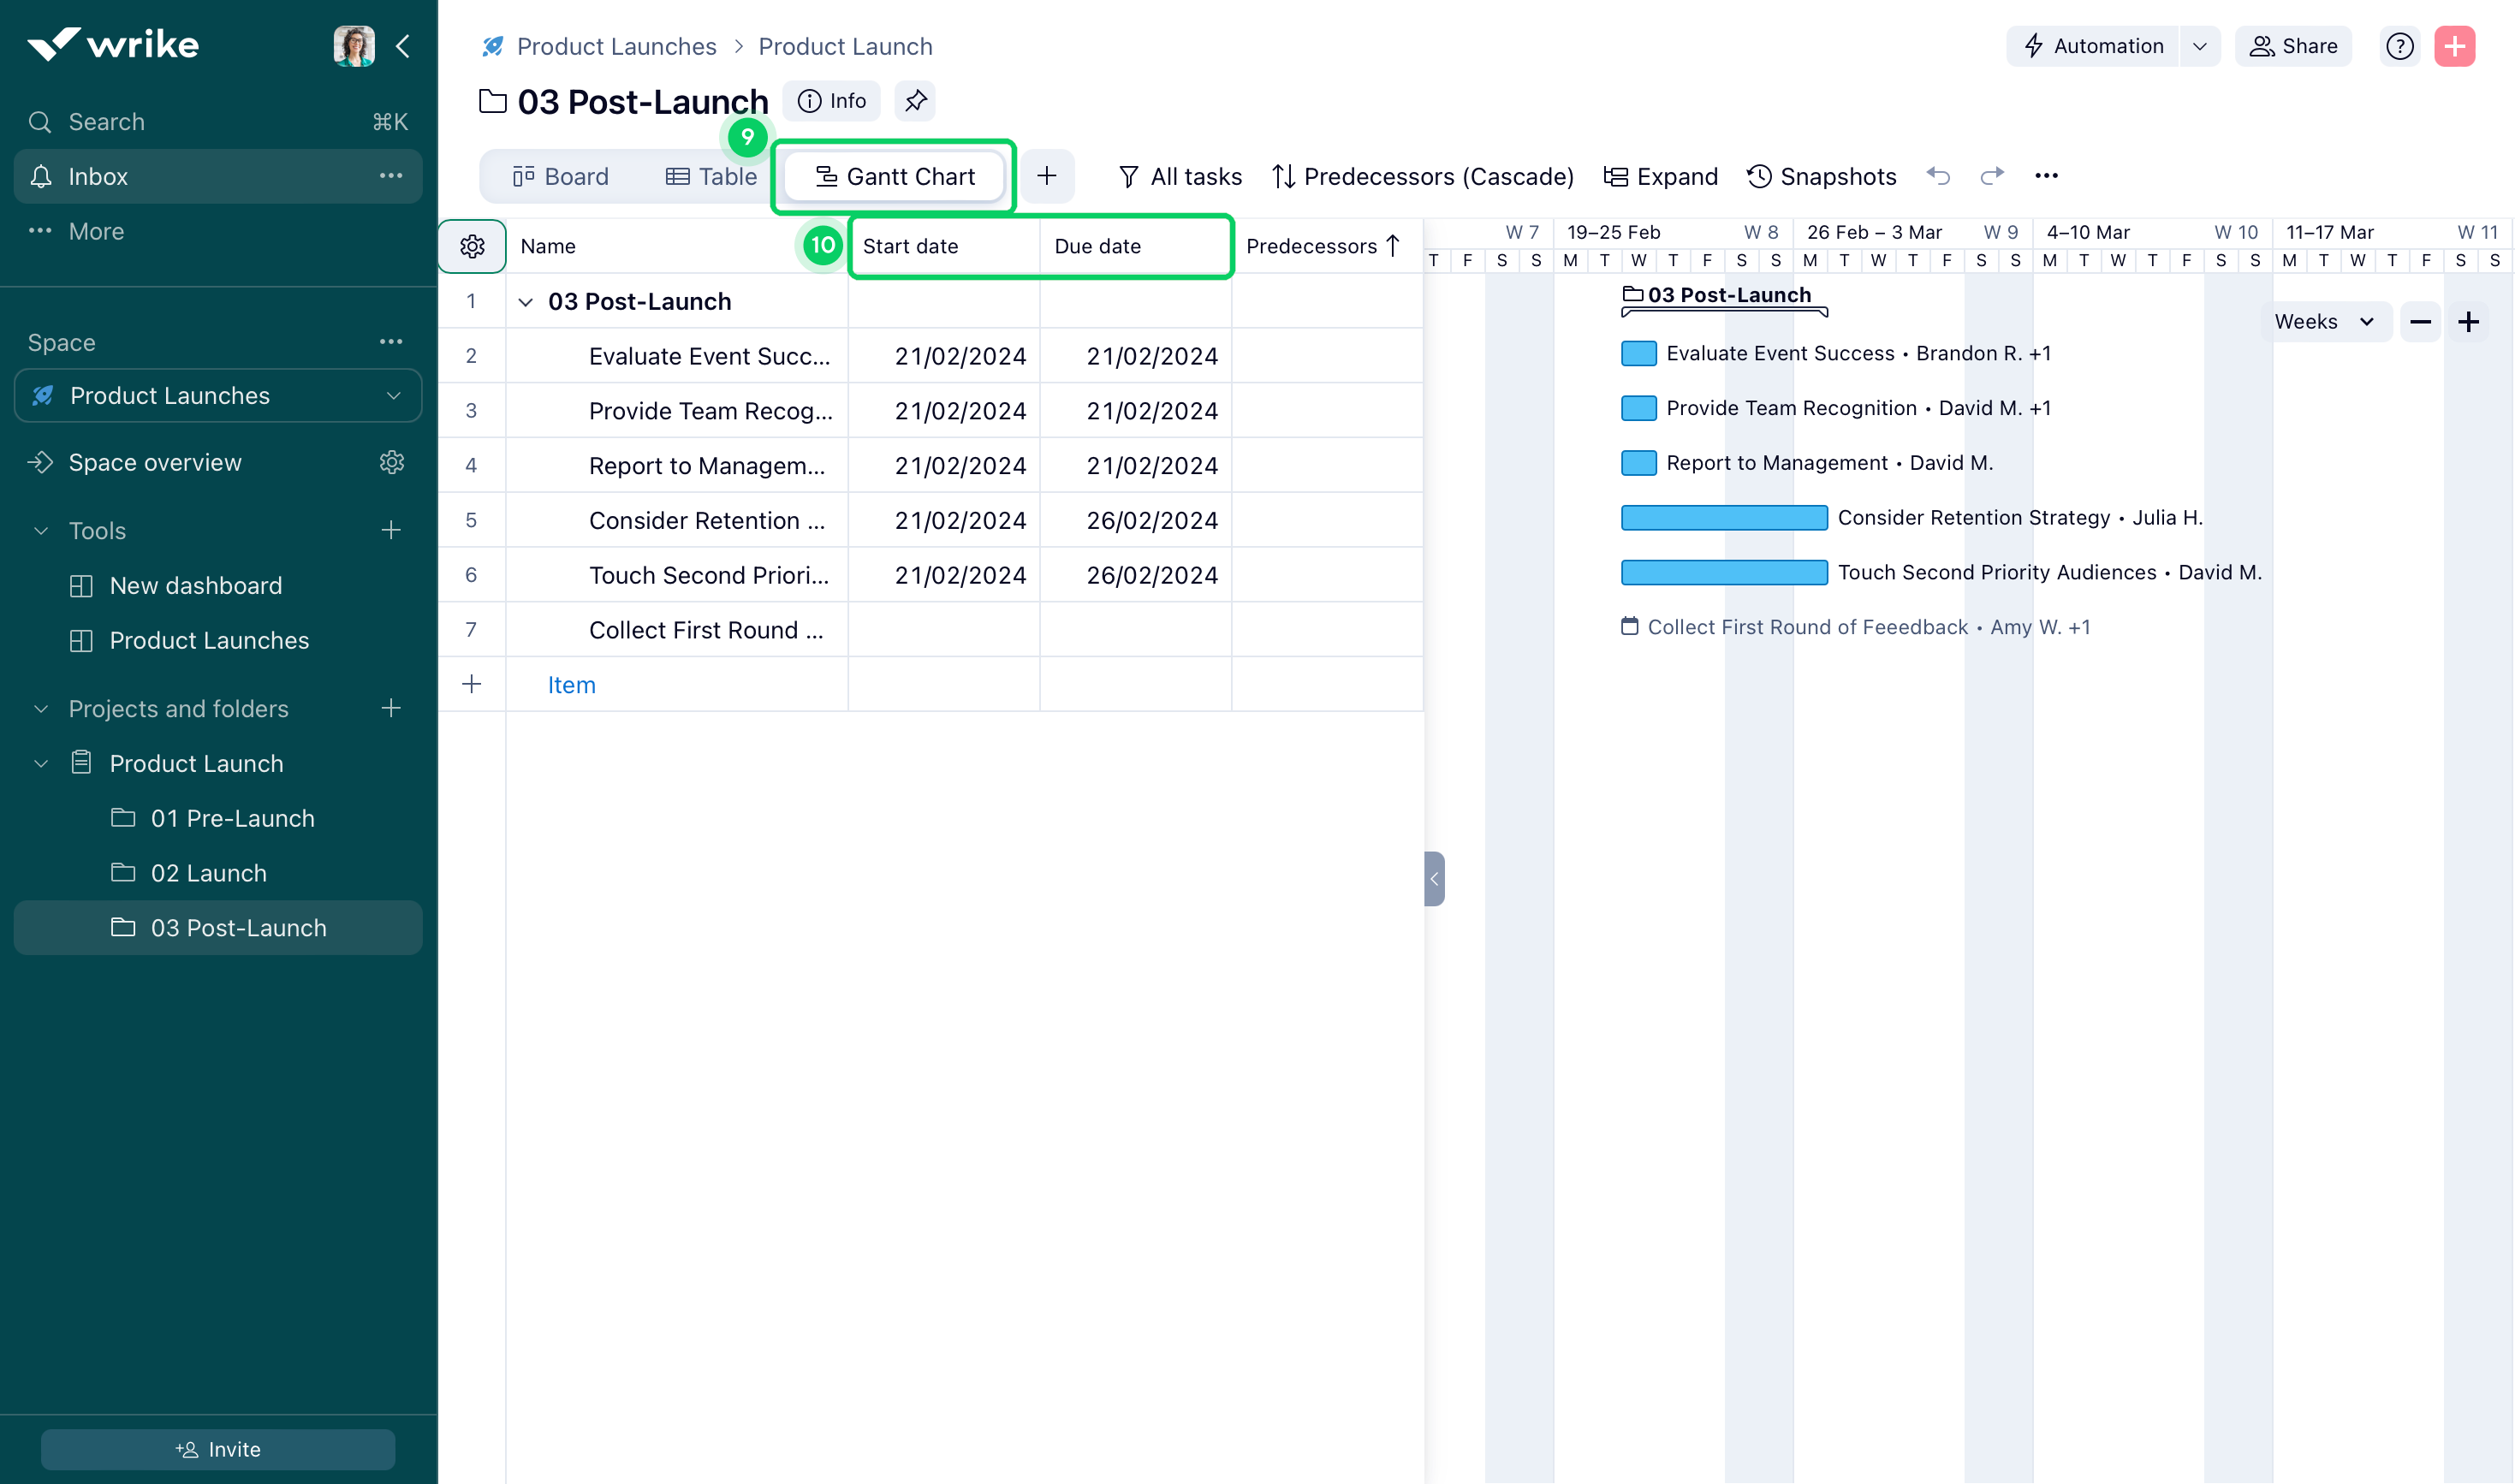Collapse the Gantt table panel handle
The width and height of the screenshot is (2515, 1484).
click(1434, 878)
